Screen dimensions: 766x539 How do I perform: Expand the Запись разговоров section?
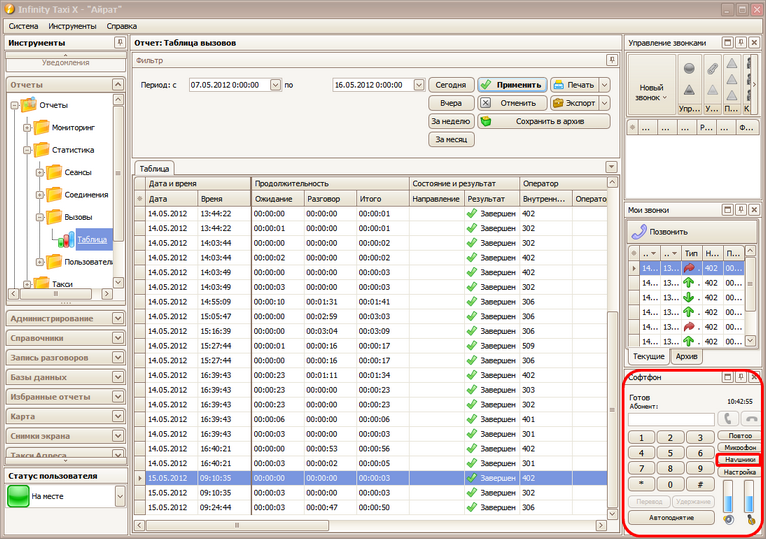point(118,357)
